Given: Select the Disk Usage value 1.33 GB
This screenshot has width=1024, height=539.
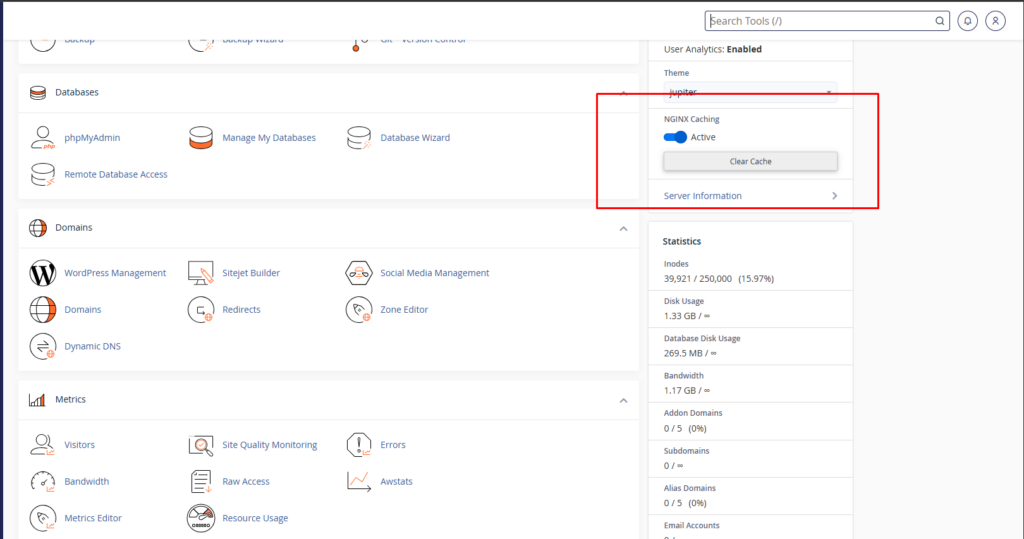Looking at the screenshot, I should coord(680,316).
